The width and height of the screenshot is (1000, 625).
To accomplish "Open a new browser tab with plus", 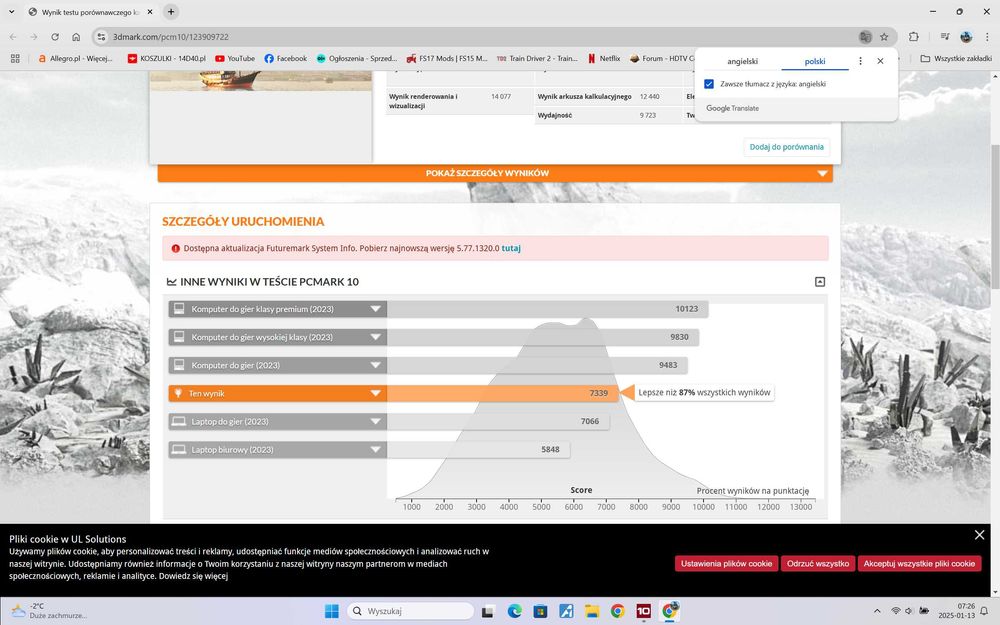I will pyautogui.click(x=171, y=11).
